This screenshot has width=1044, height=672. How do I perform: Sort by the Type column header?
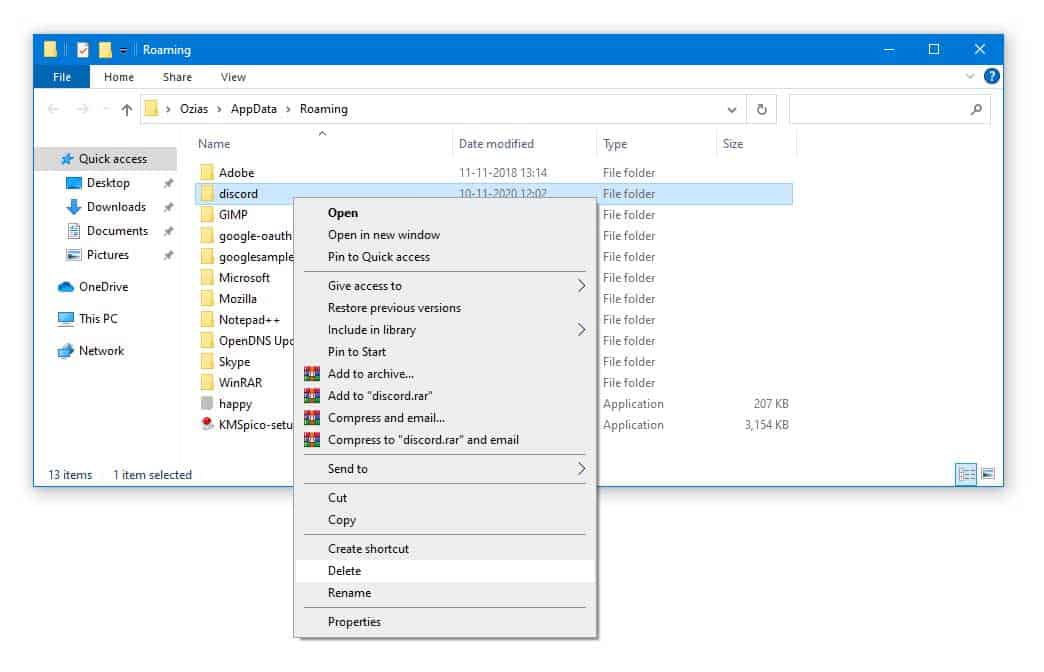tap(656, 144)
